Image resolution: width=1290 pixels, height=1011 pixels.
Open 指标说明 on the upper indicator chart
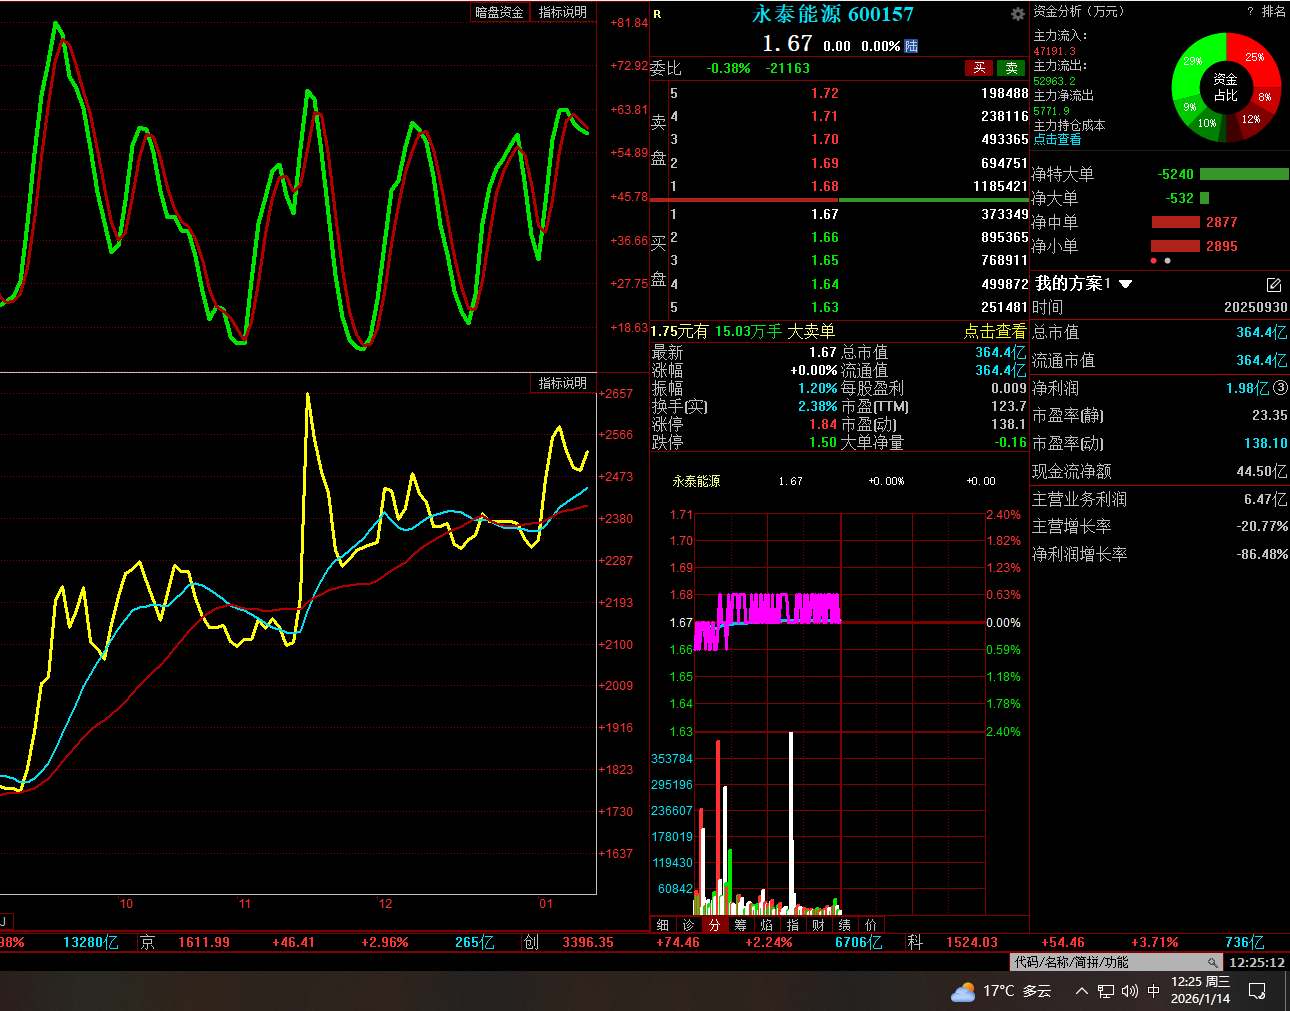click(x=563, y=12)
